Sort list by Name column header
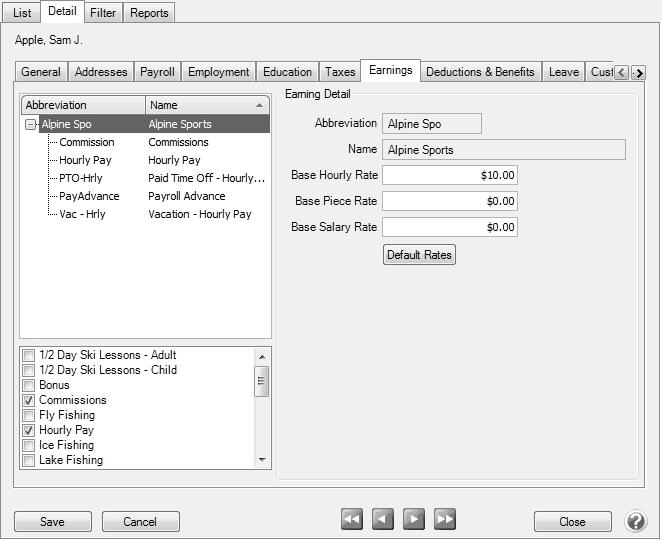This screenshot has height=540, width=662. pos(206,105)
